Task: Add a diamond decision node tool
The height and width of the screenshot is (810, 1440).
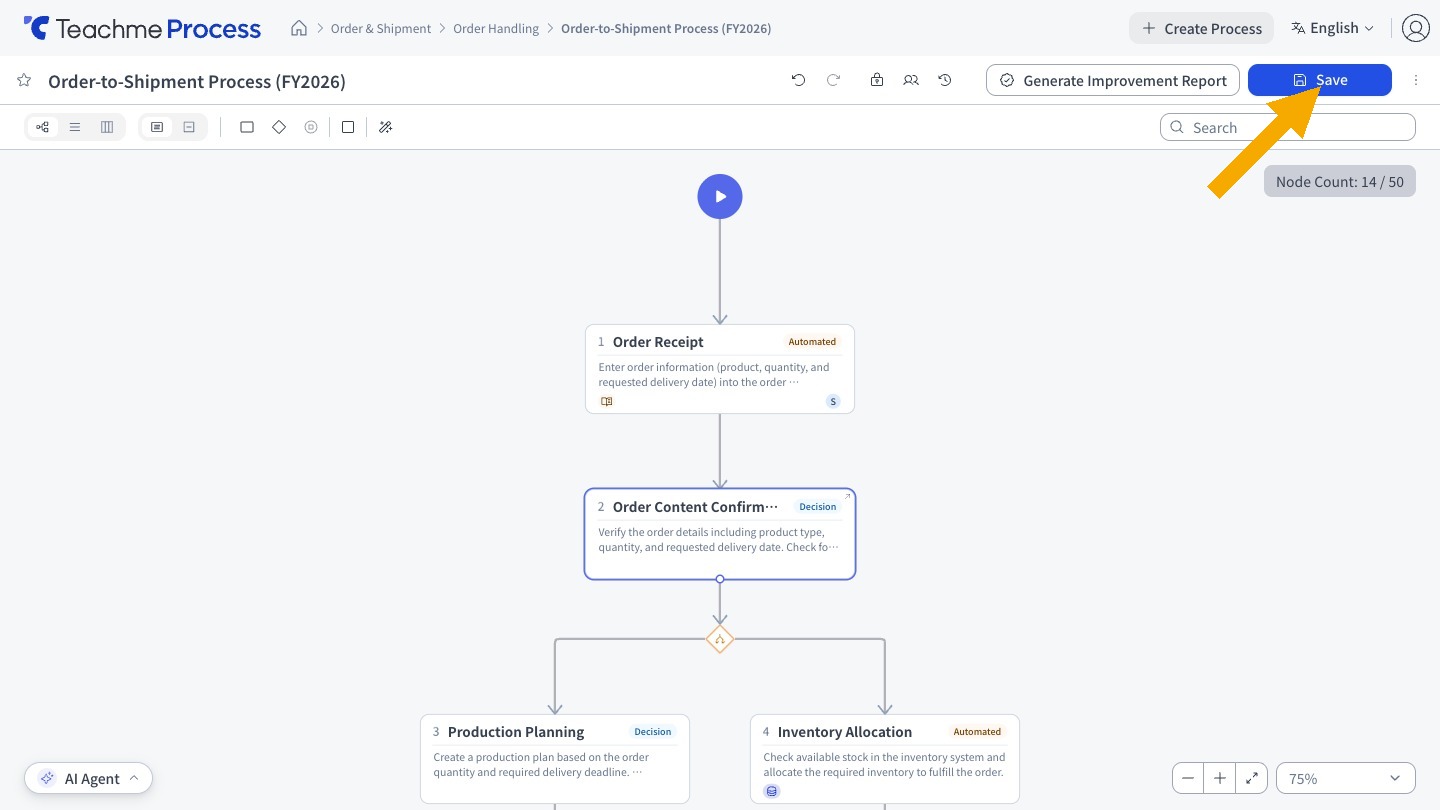Action: click(x=279, y=127)
